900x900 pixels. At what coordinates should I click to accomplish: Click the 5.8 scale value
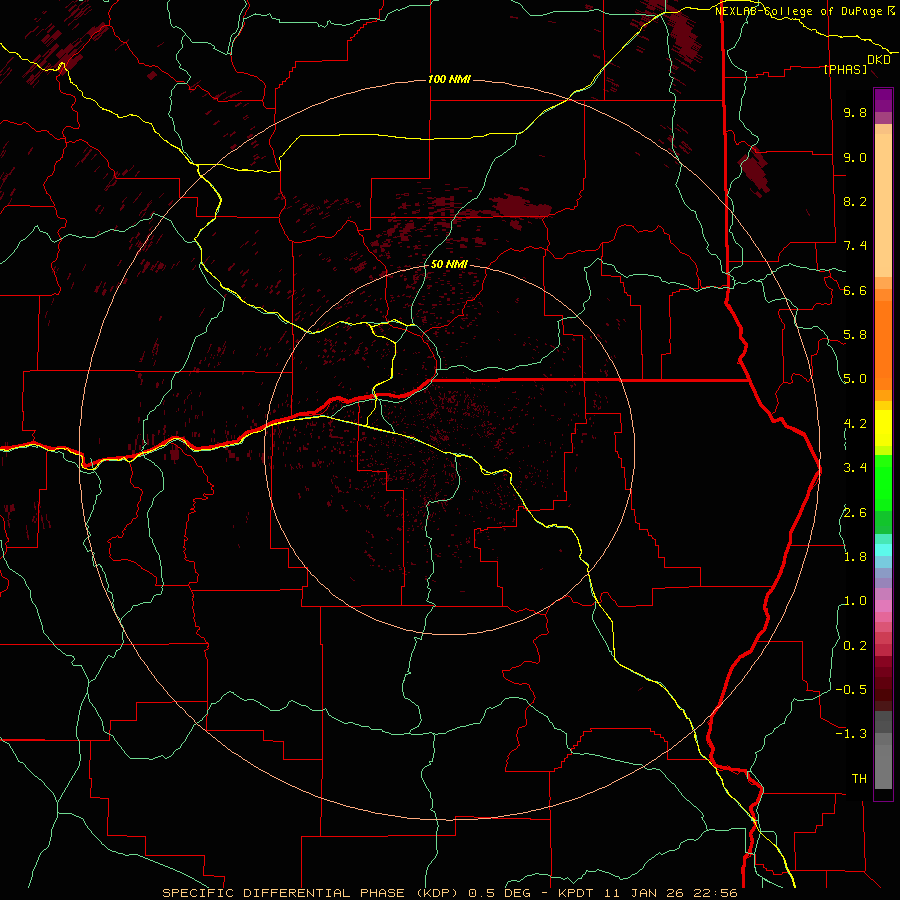tap(855, 335)
